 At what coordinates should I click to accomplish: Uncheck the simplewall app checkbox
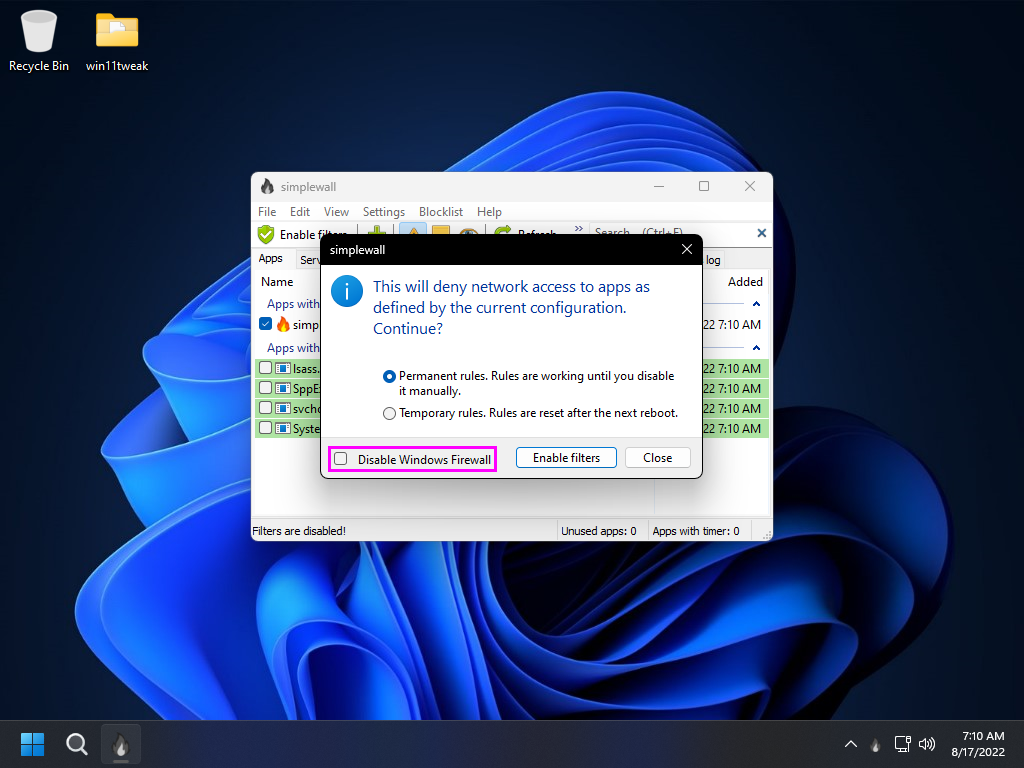pyautogui.click(x=265, y=324)
